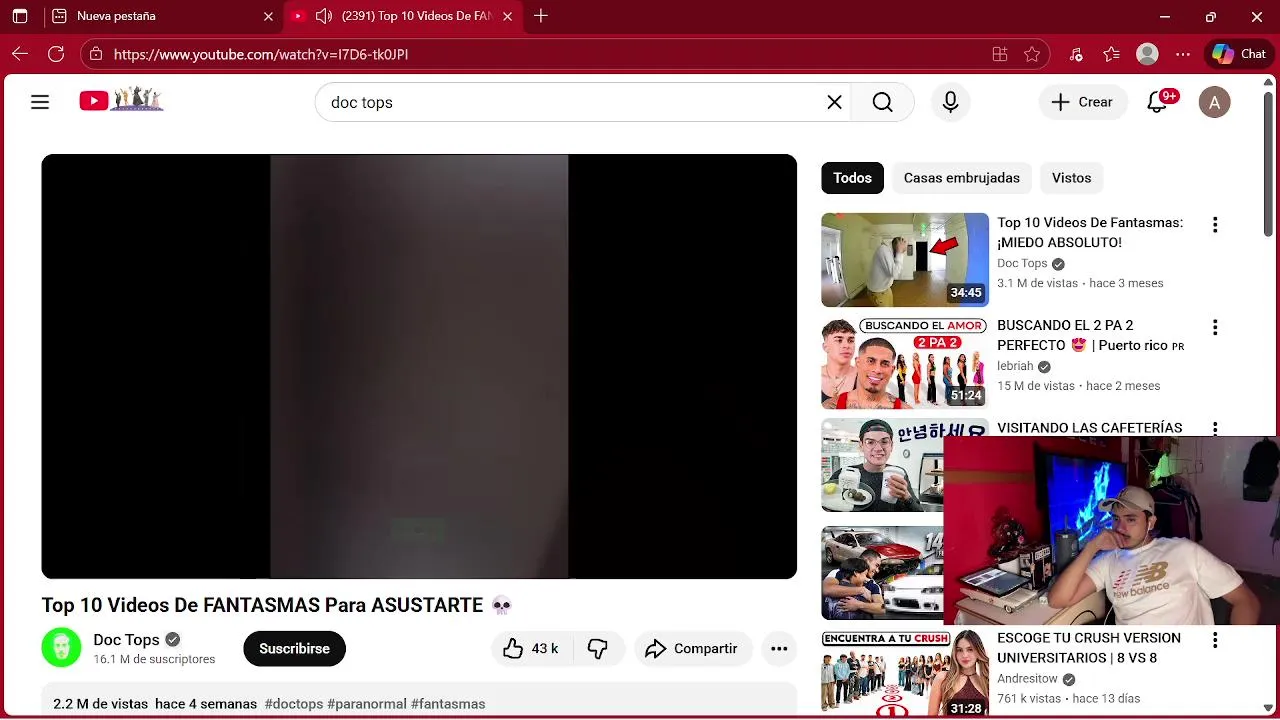The width and height of the screenshot is (1280, 720).
Task: Start voice search with microphone
Action: 950,102
